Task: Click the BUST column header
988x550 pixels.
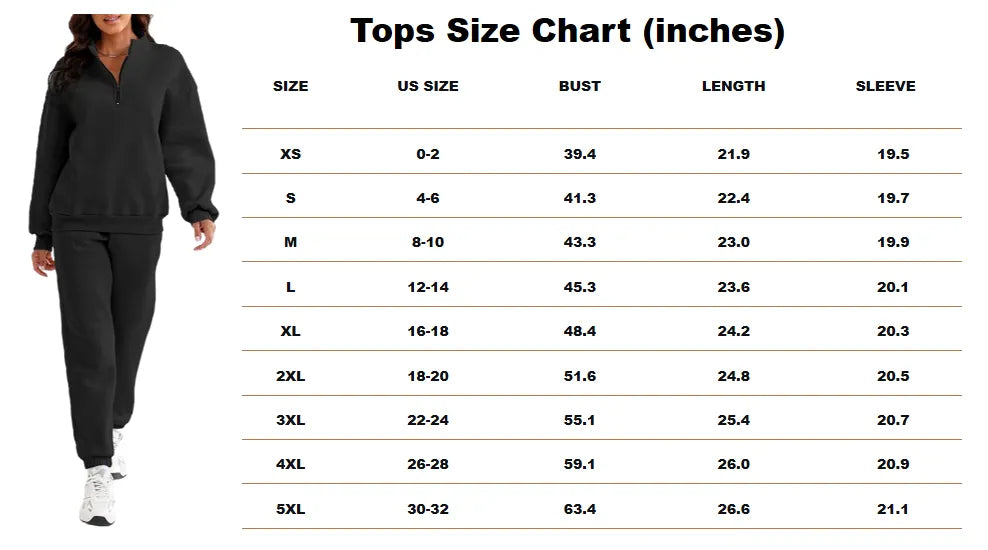Action: click(x=580, y=86)
